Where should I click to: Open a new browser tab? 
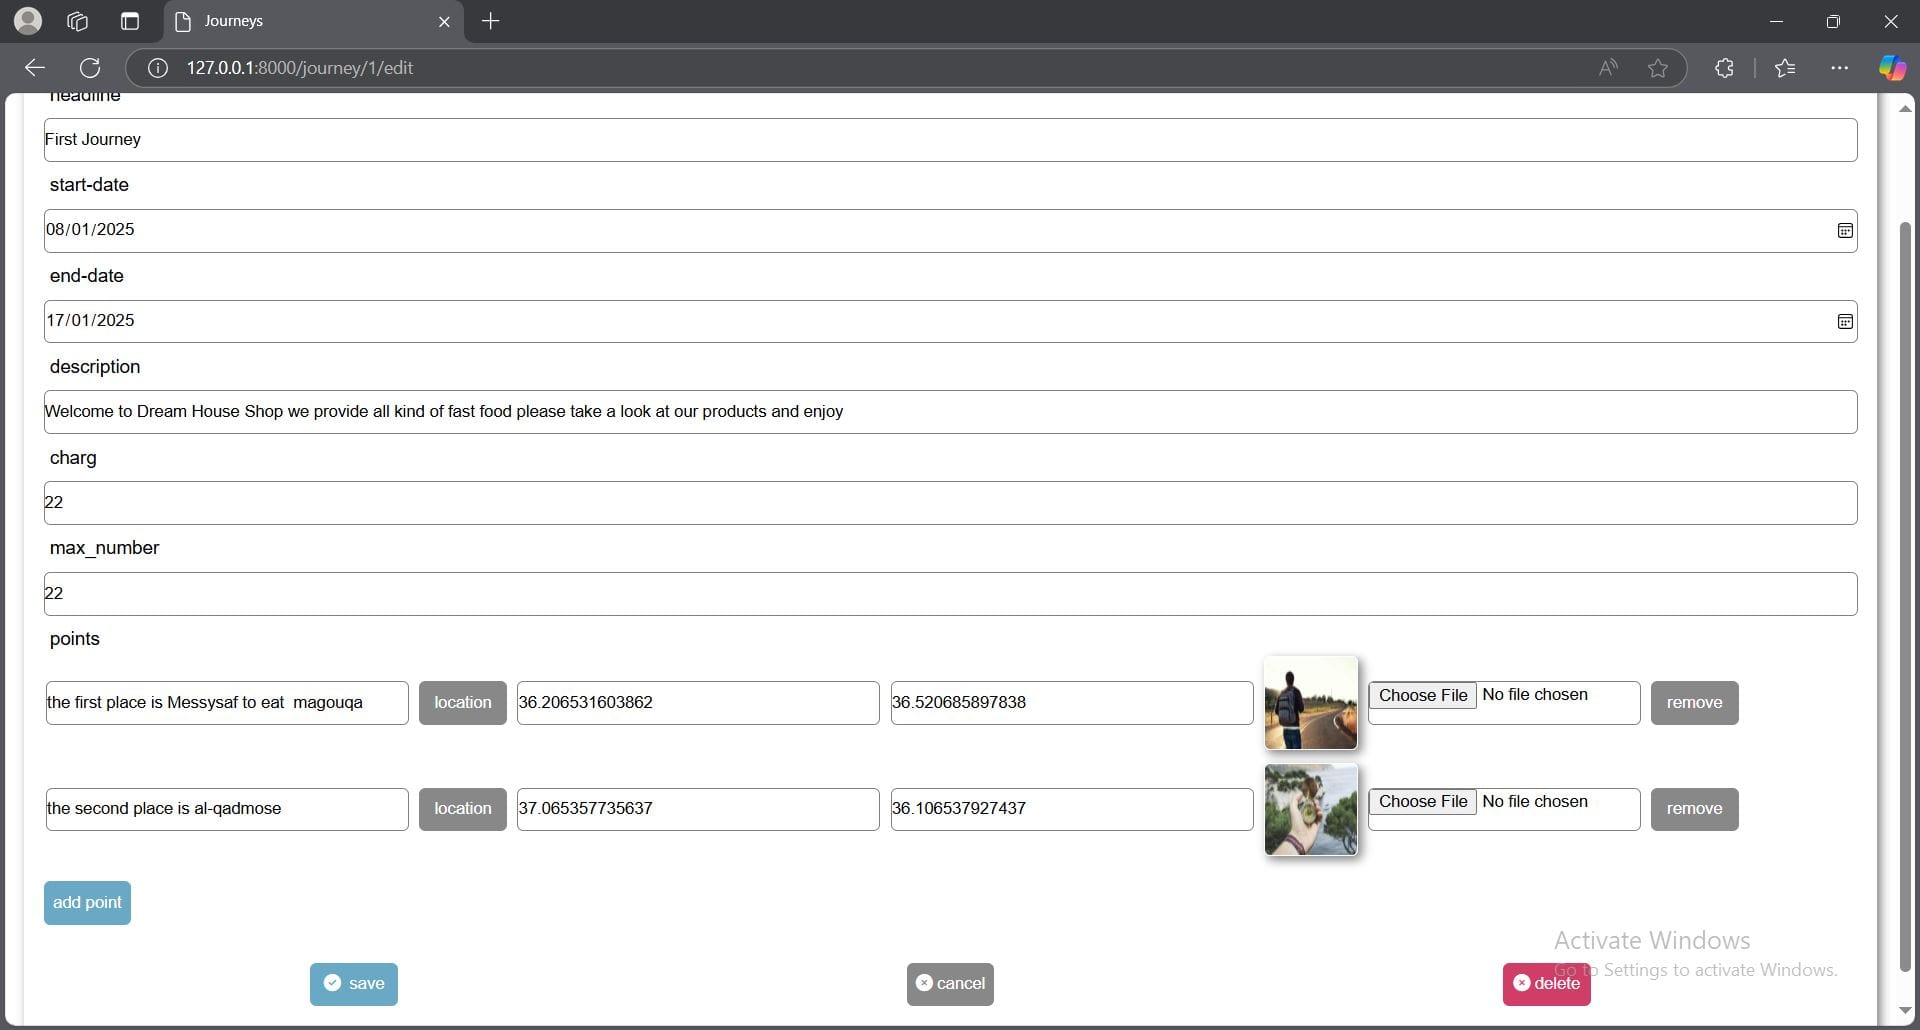click(x=490, y=21)
